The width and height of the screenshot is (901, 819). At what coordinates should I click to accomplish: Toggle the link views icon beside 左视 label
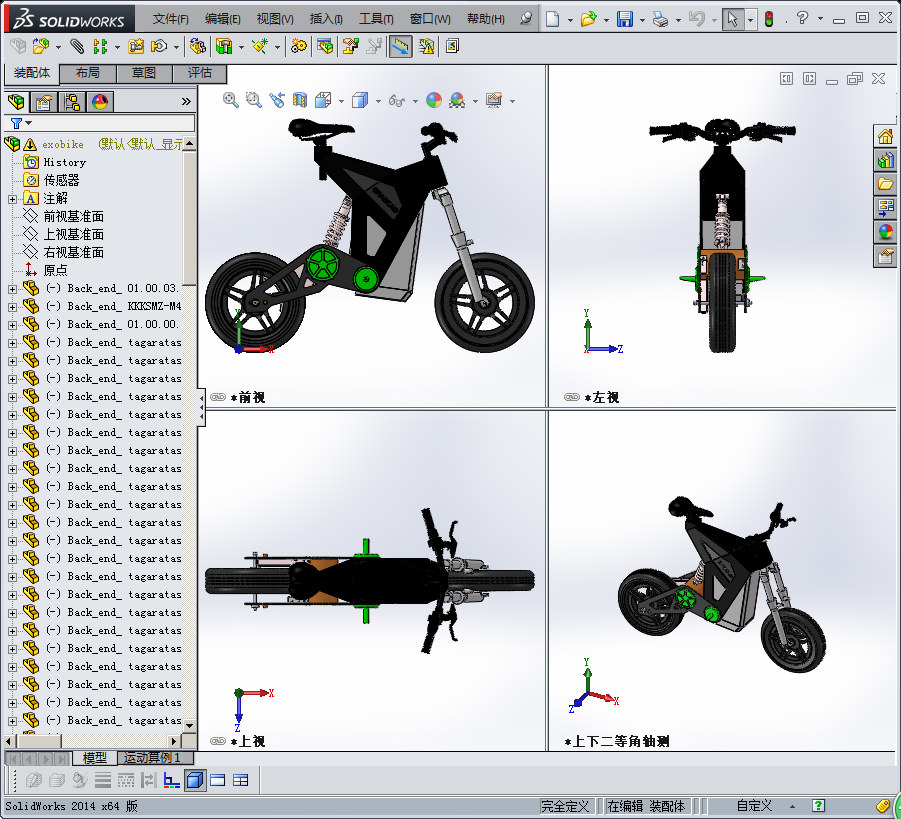pos(572,397)
